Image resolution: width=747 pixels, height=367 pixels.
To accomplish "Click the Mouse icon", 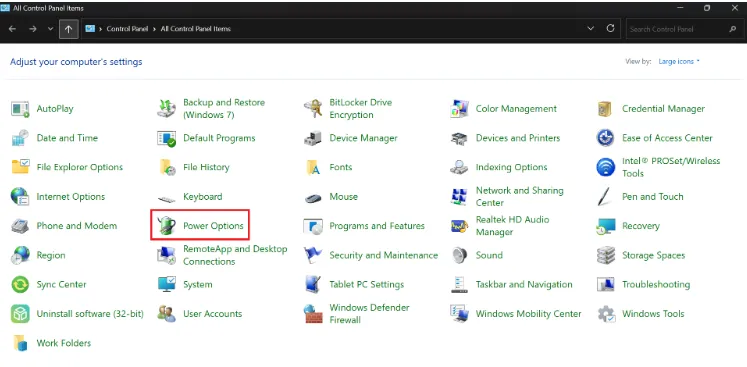I will [x=313, y=197].
